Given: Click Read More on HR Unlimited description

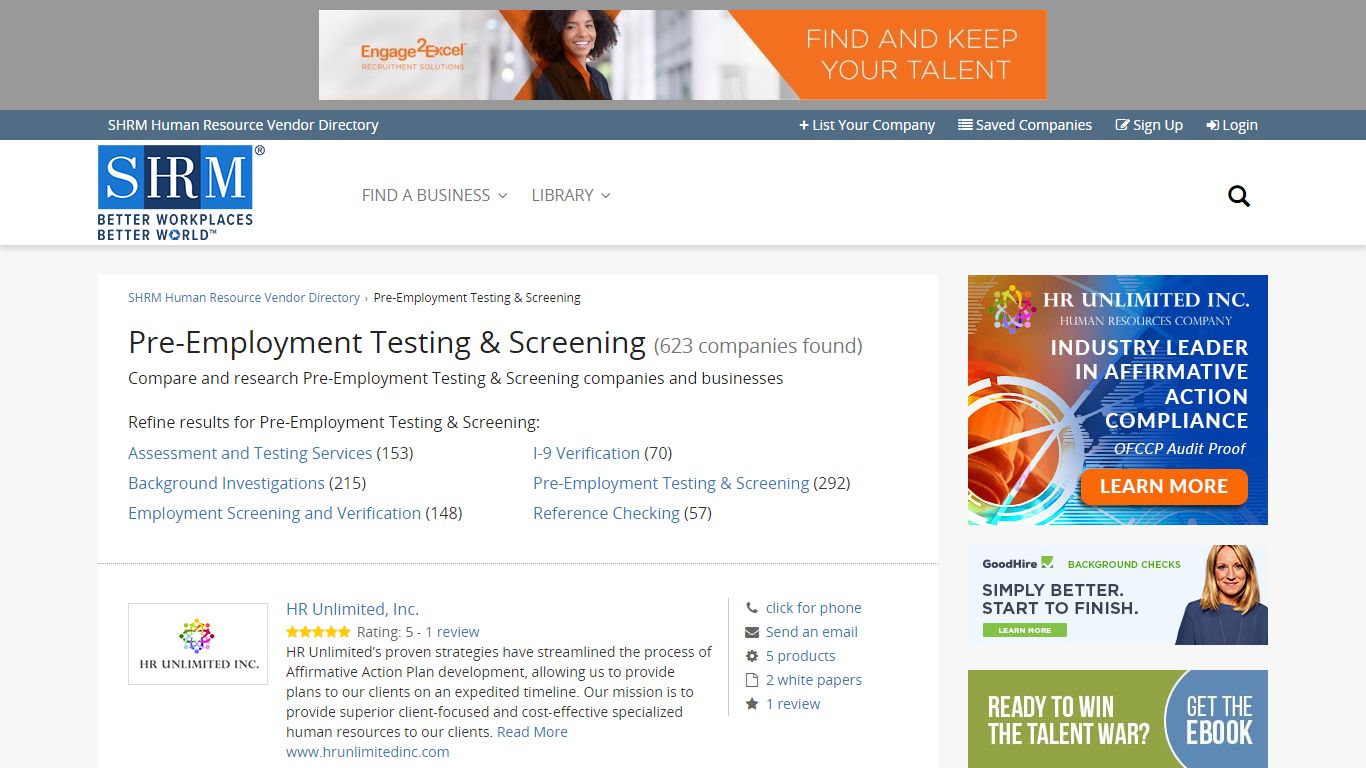Looking at the screenshot, I should tap(532, 732).
